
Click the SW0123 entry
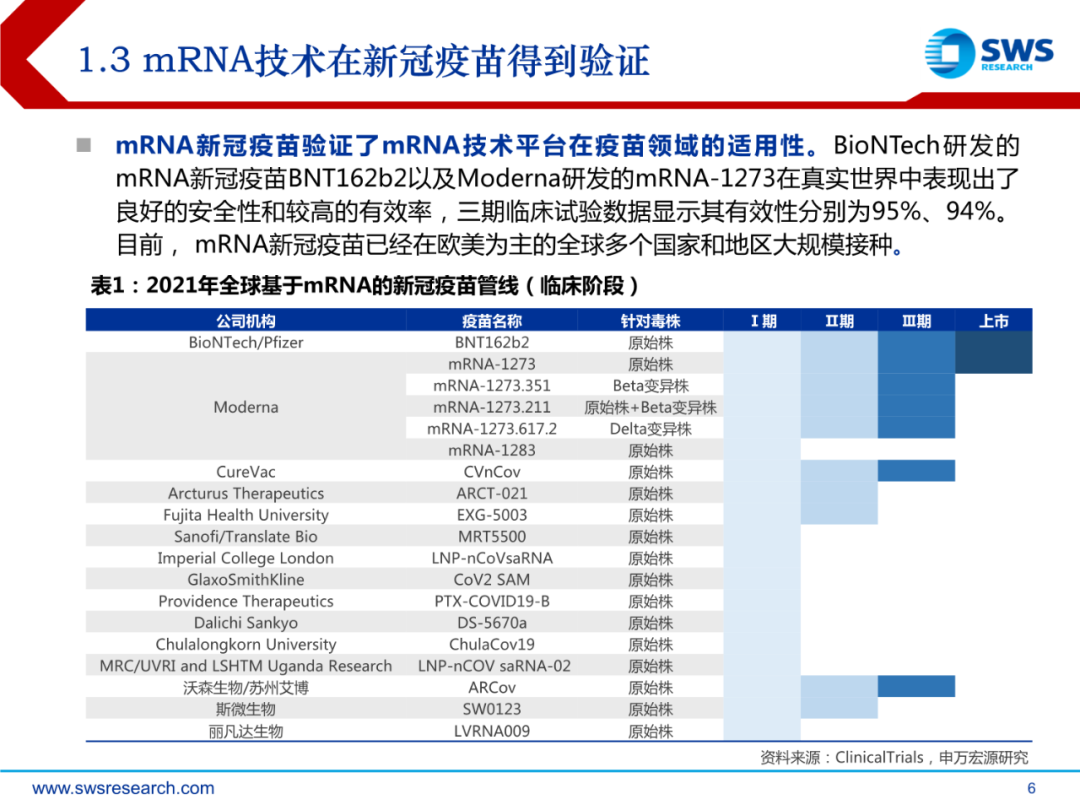tap(492, 709)
